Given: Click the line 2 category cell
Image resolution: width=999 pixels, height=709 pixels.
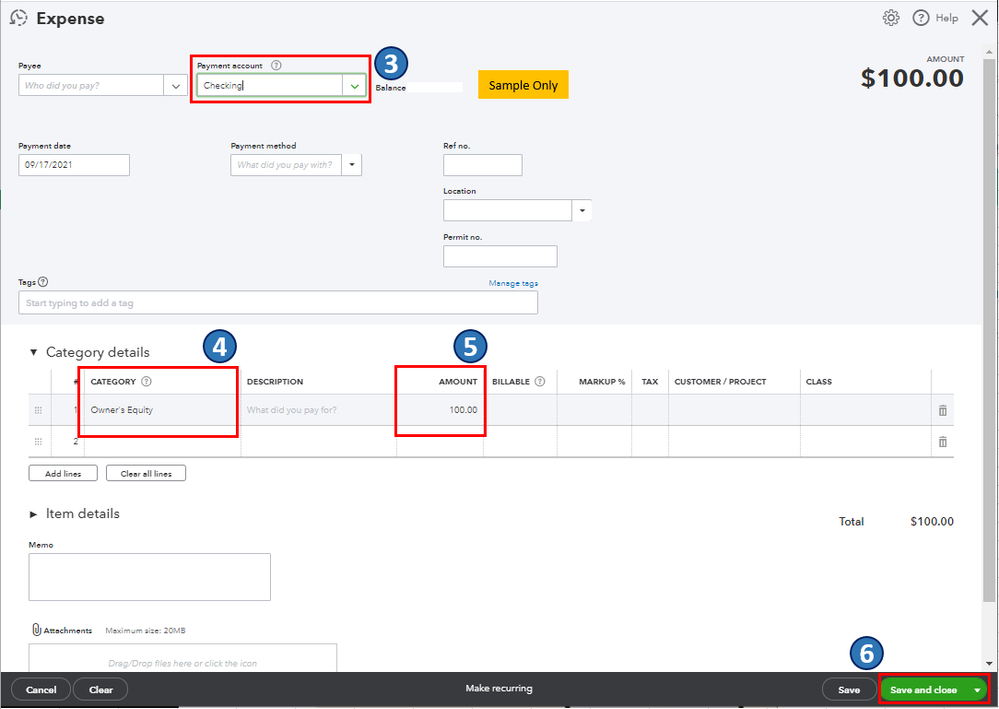Looking at the screenshot, I should pyautogui.click(x=162, y=441).
